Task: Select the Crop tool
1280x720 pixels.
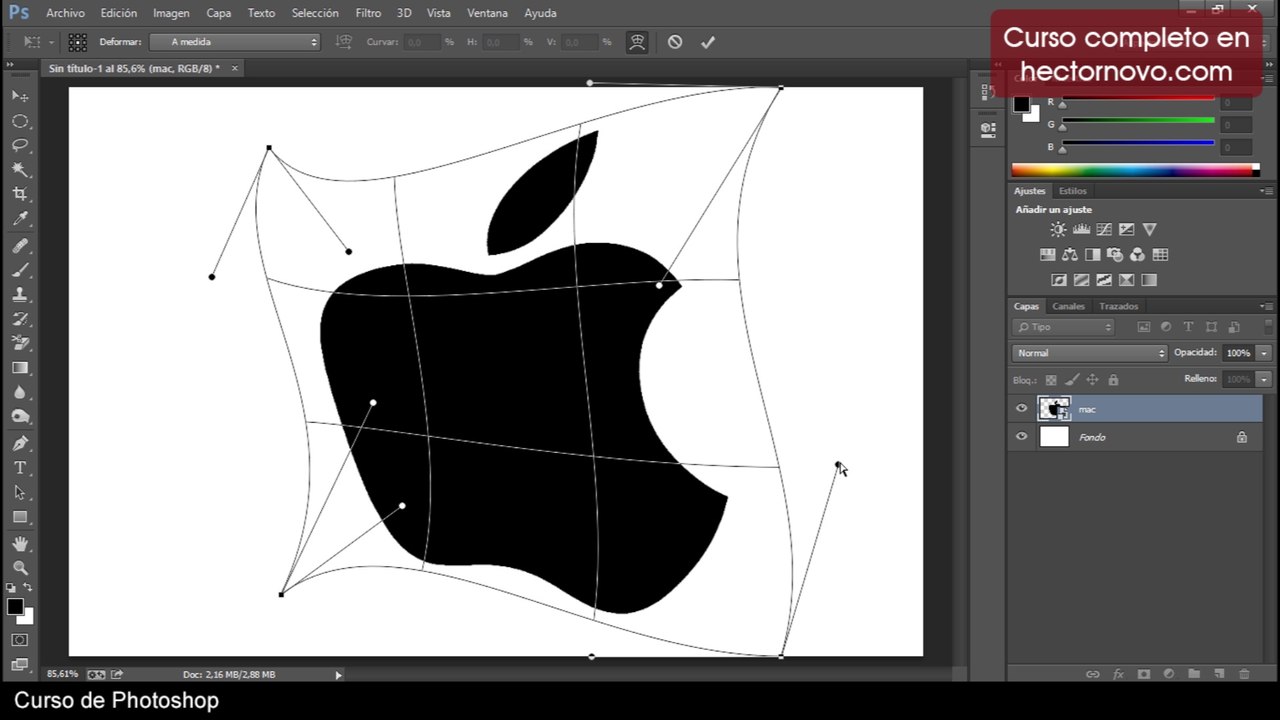Action: pos(20,194)
